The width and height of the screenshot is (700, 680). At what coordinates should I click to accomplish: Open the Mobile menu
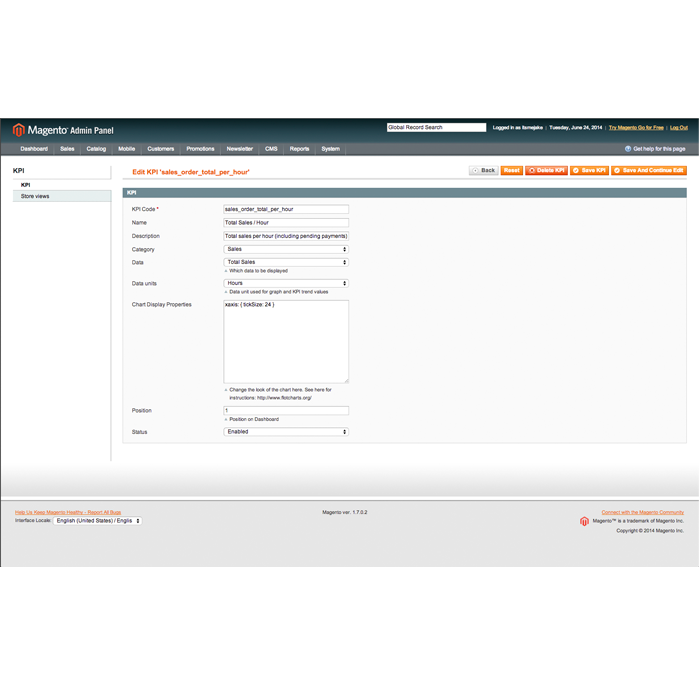(x=126, y=149)
